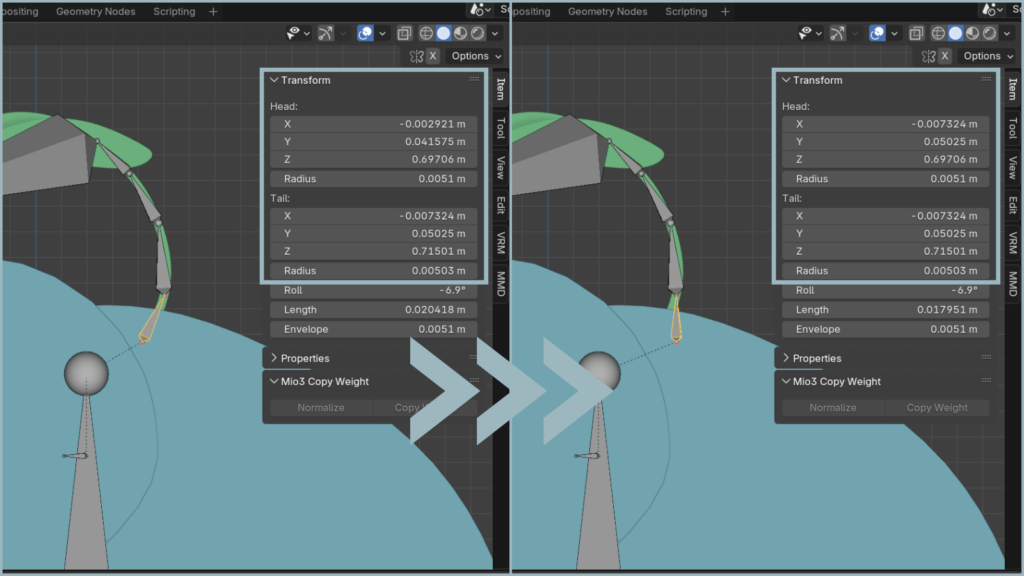Click Properties panel drag grip, right screenshot
Screen dimensions: 1024x576
click(986, 357)
